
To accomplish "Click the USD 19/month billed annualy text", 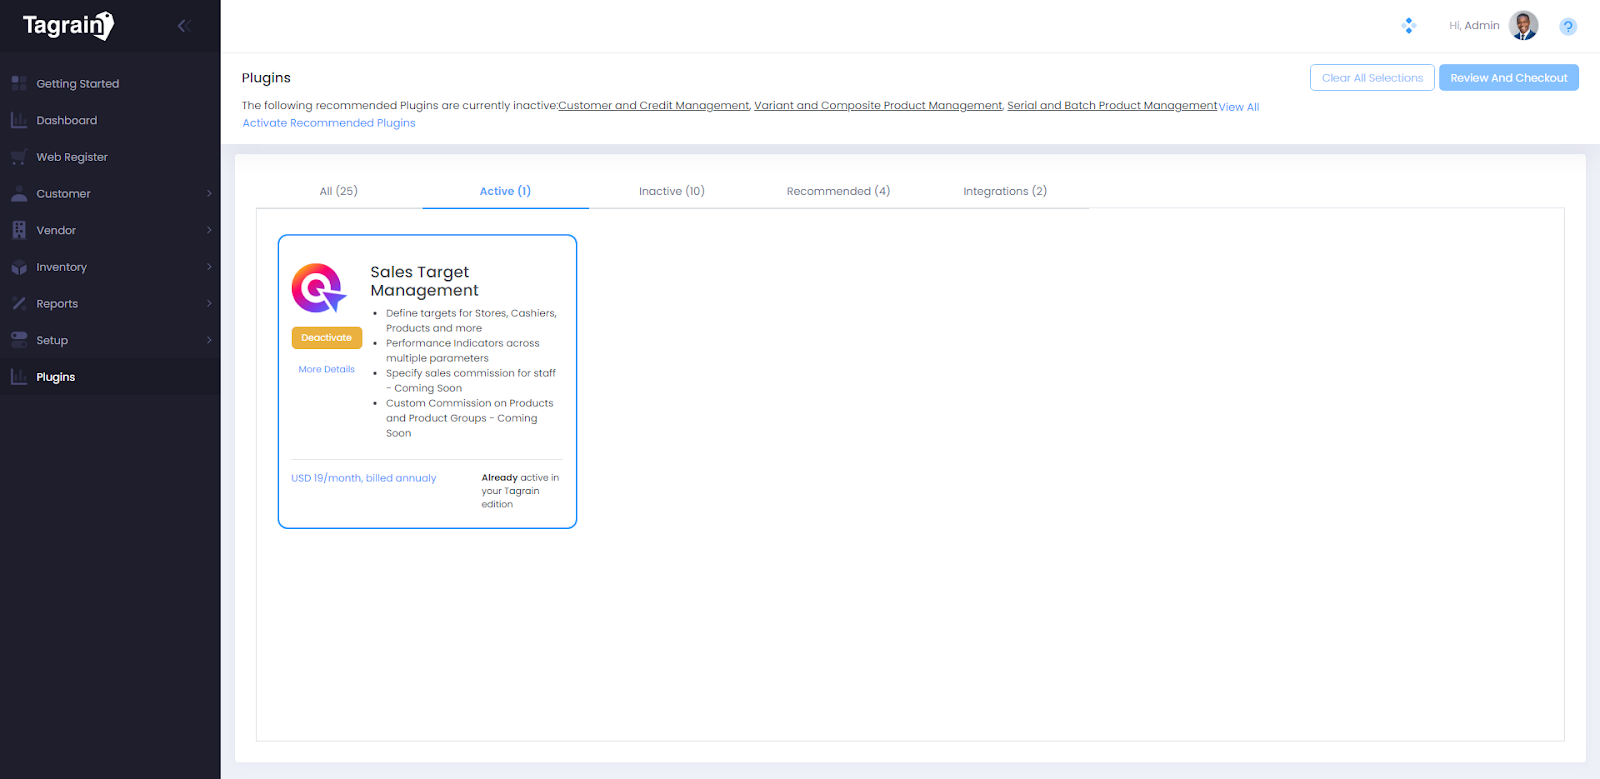I will 364,478.
